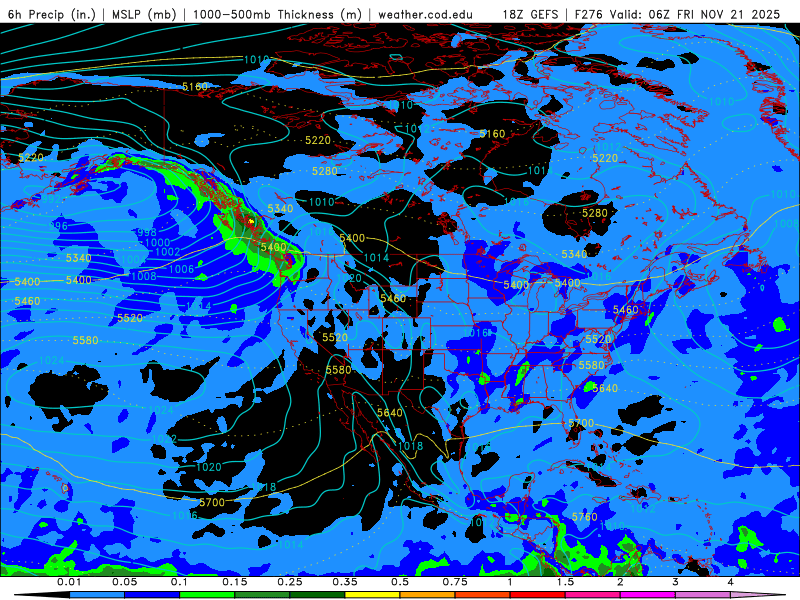Click the '1018' label over Mexico

click(x=410, y=446)
